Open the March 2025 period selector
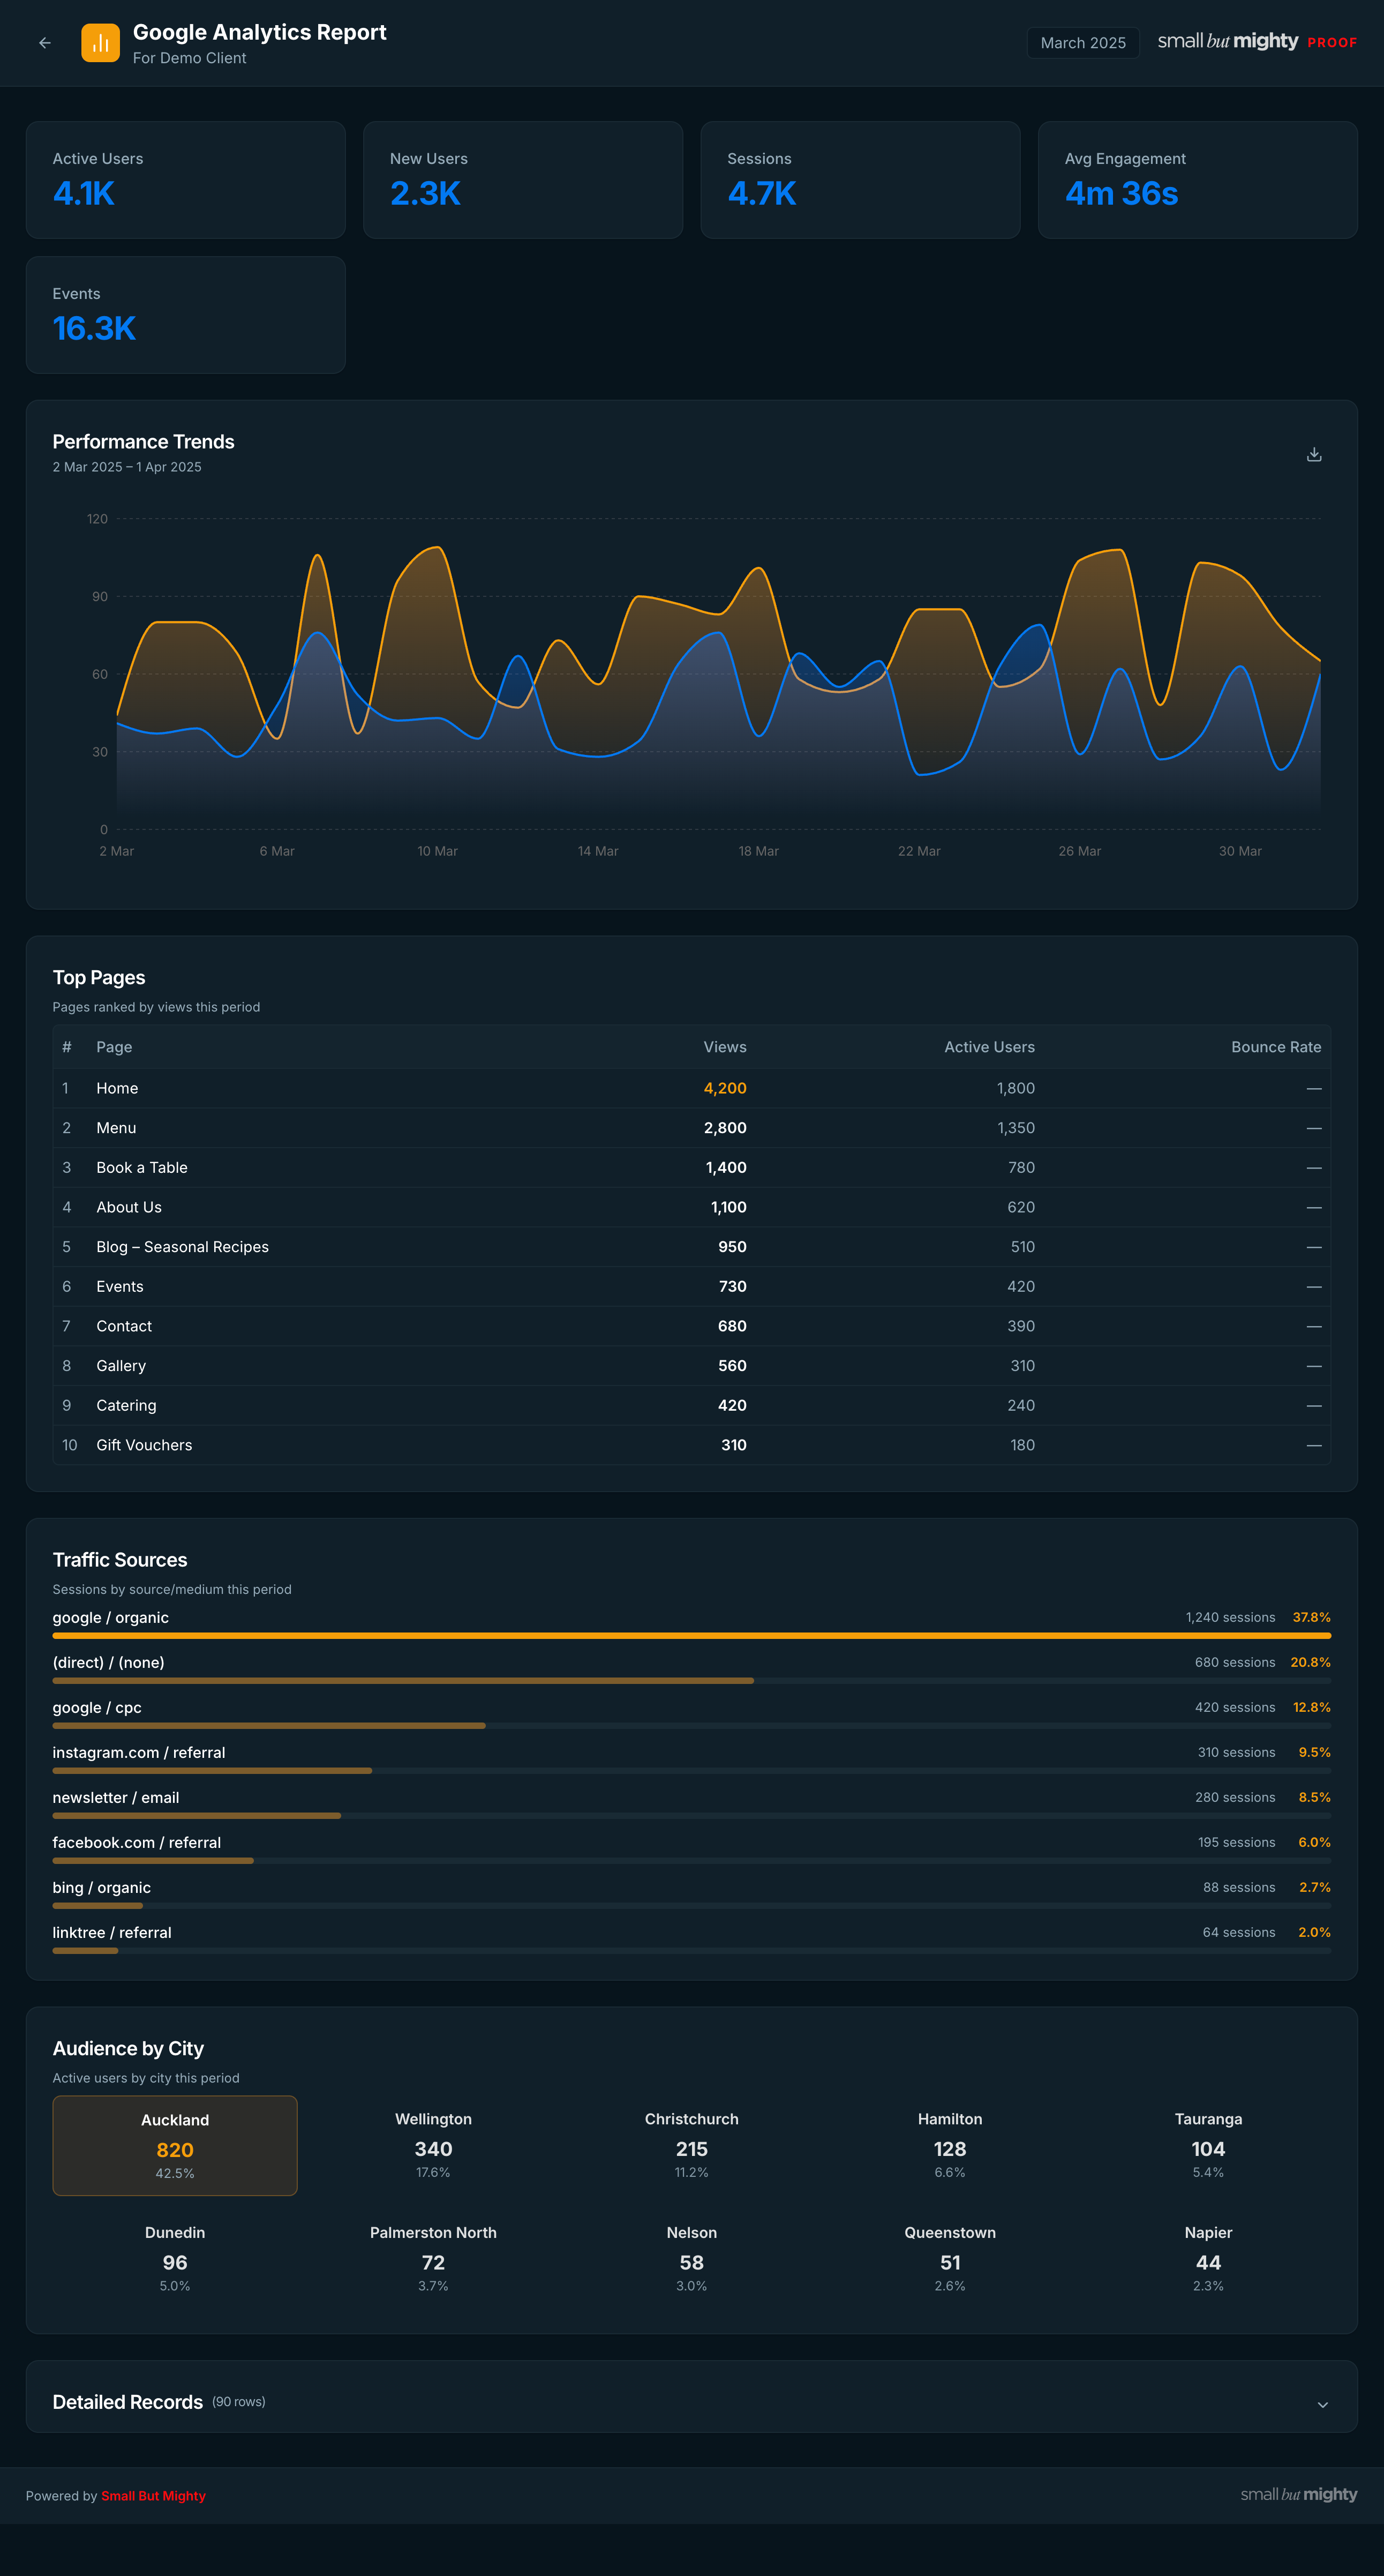The height and width of the screenshot is (2576, 1384). tap(1083, 43)
